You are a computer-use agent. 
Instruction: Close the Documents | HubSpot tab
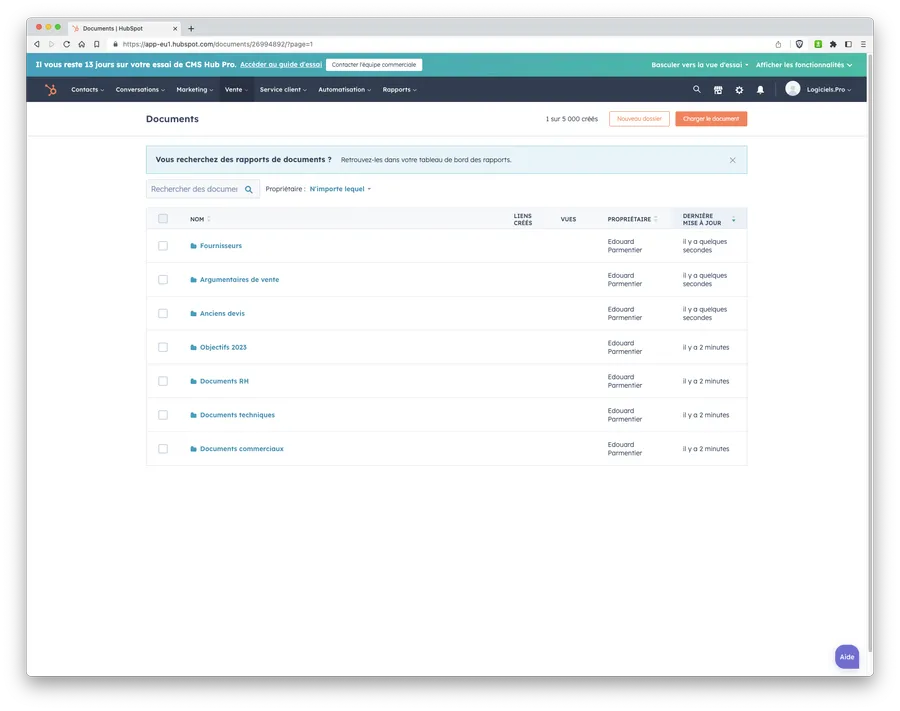(175, 29)
